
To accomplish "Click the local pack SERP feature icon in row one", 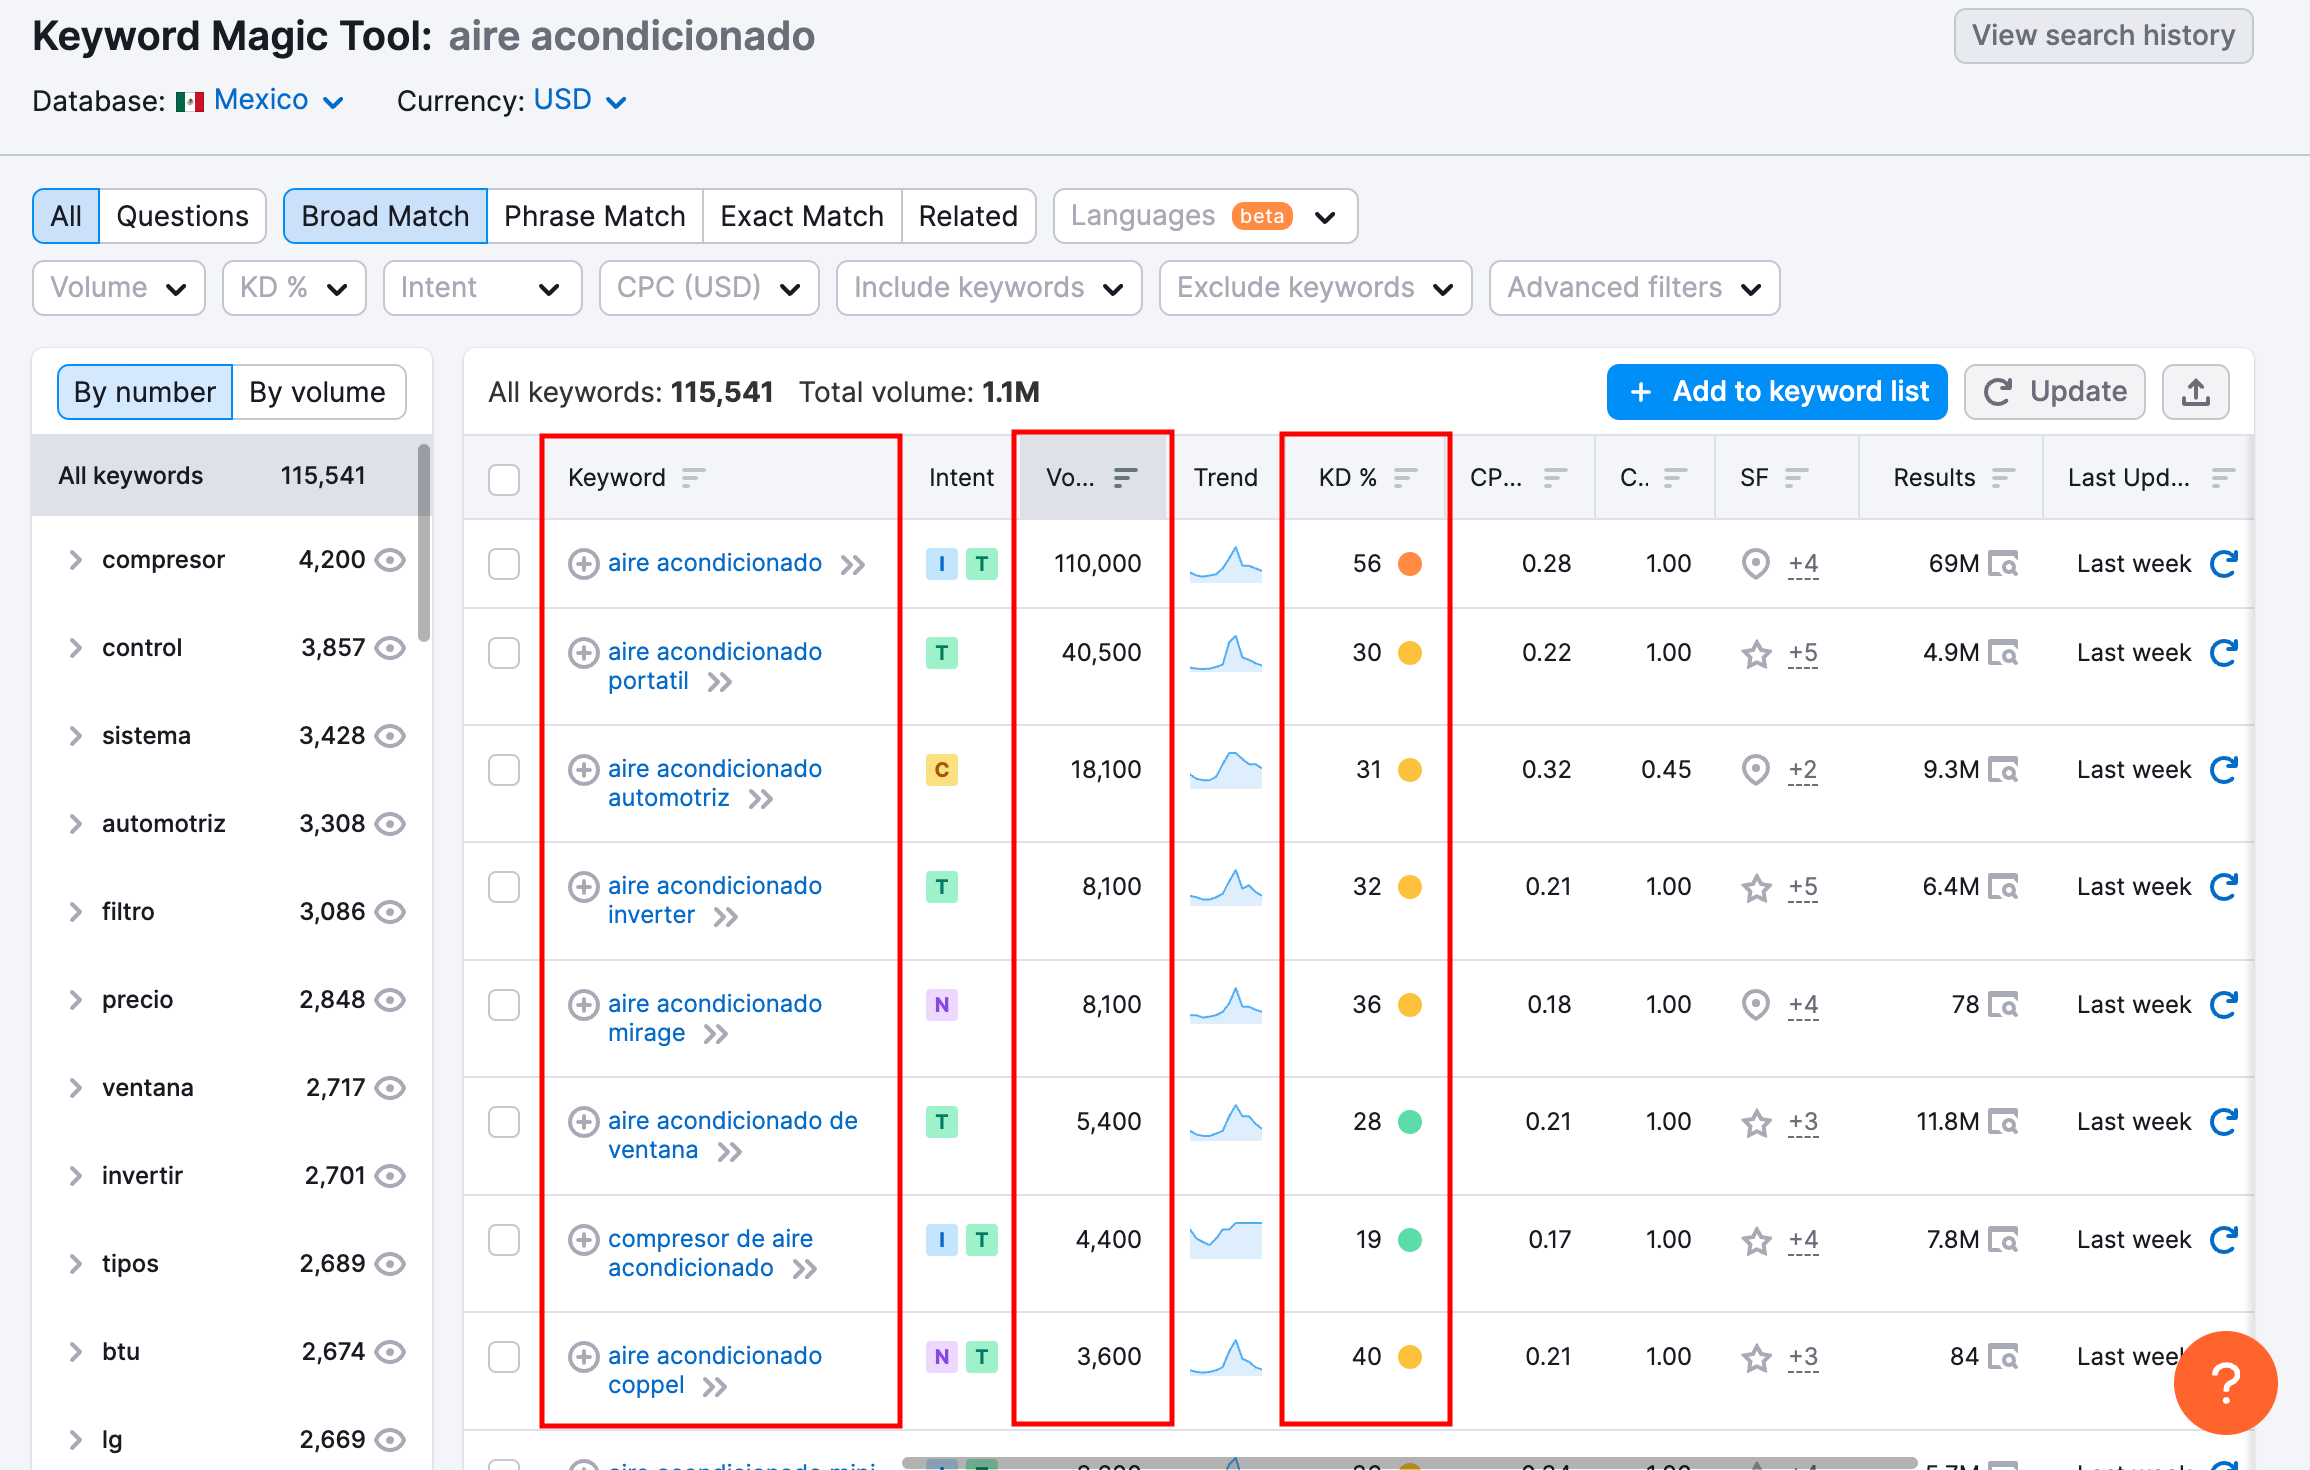I will [1755, 564].
